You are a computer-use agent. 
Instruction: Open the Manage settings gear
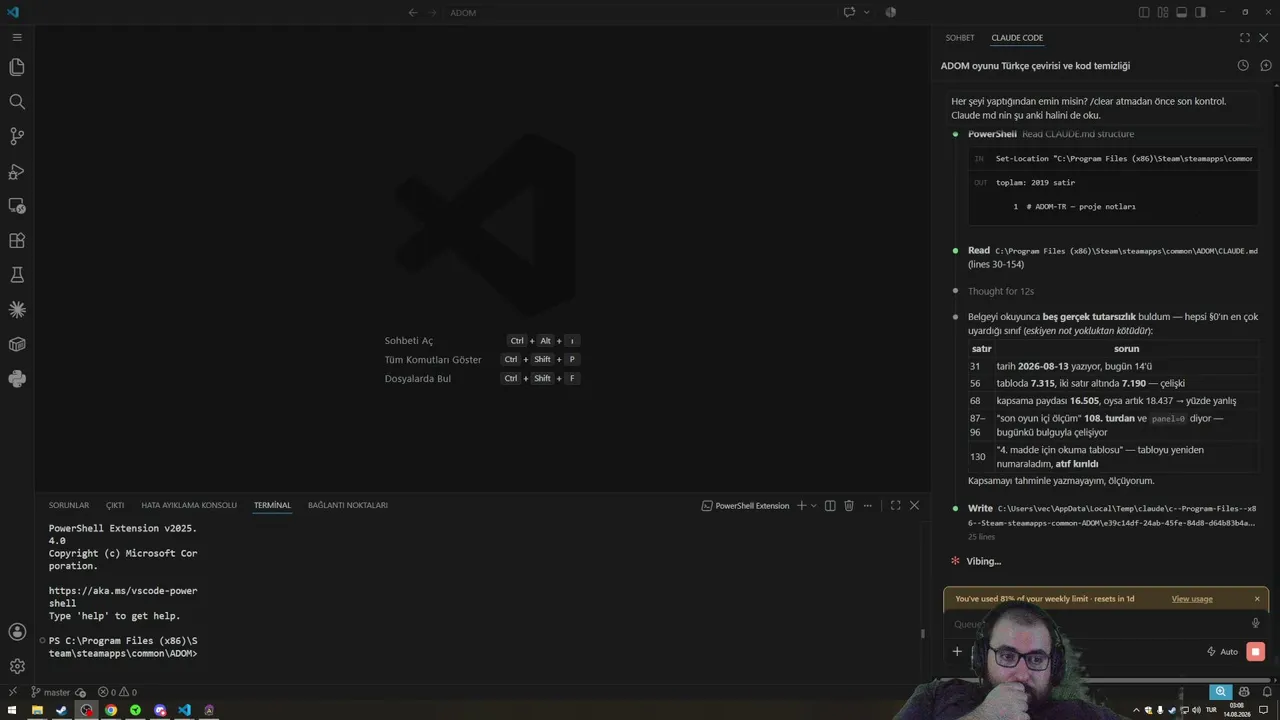tap(17, 666)
